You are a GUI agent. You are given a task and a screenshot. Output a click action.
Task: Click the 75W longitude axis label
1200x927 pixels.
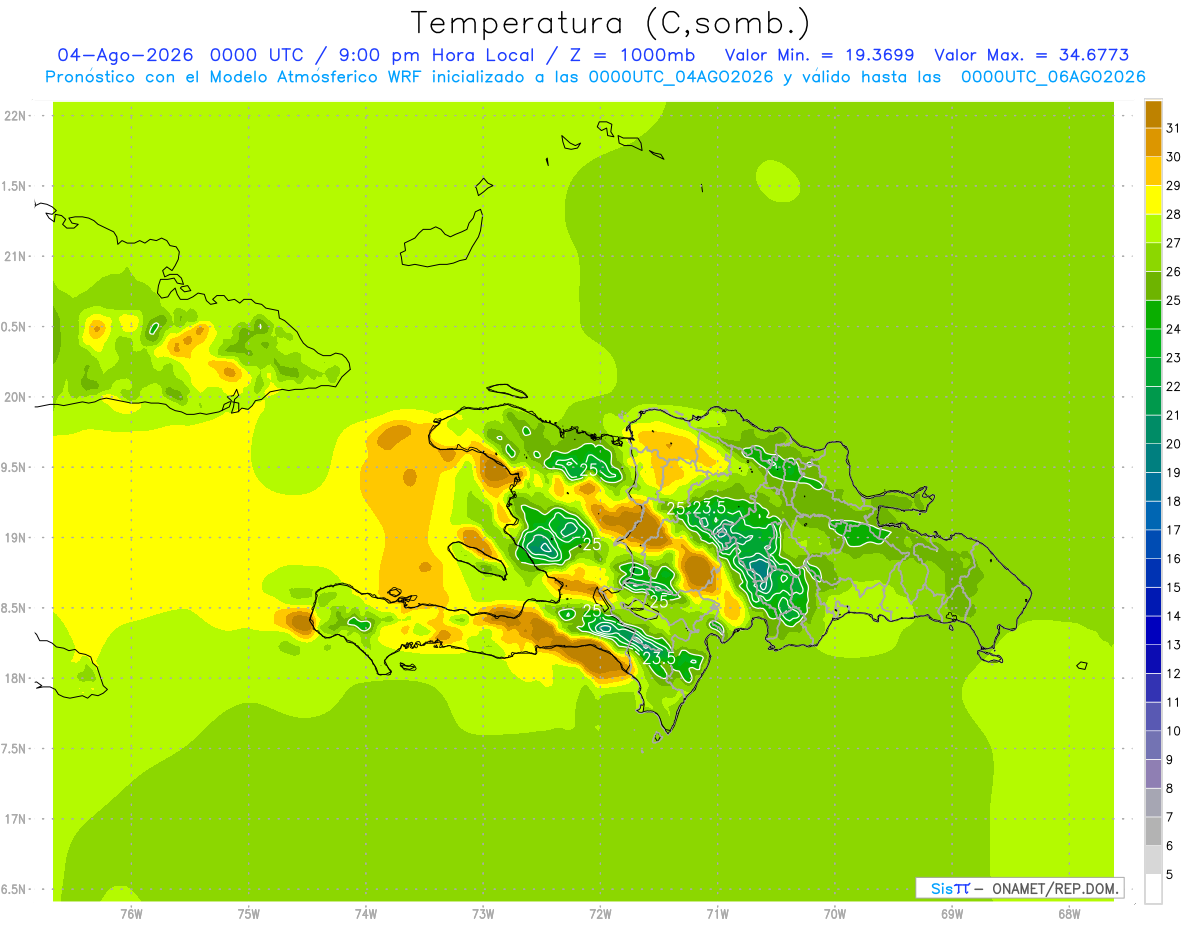(249, 913)
